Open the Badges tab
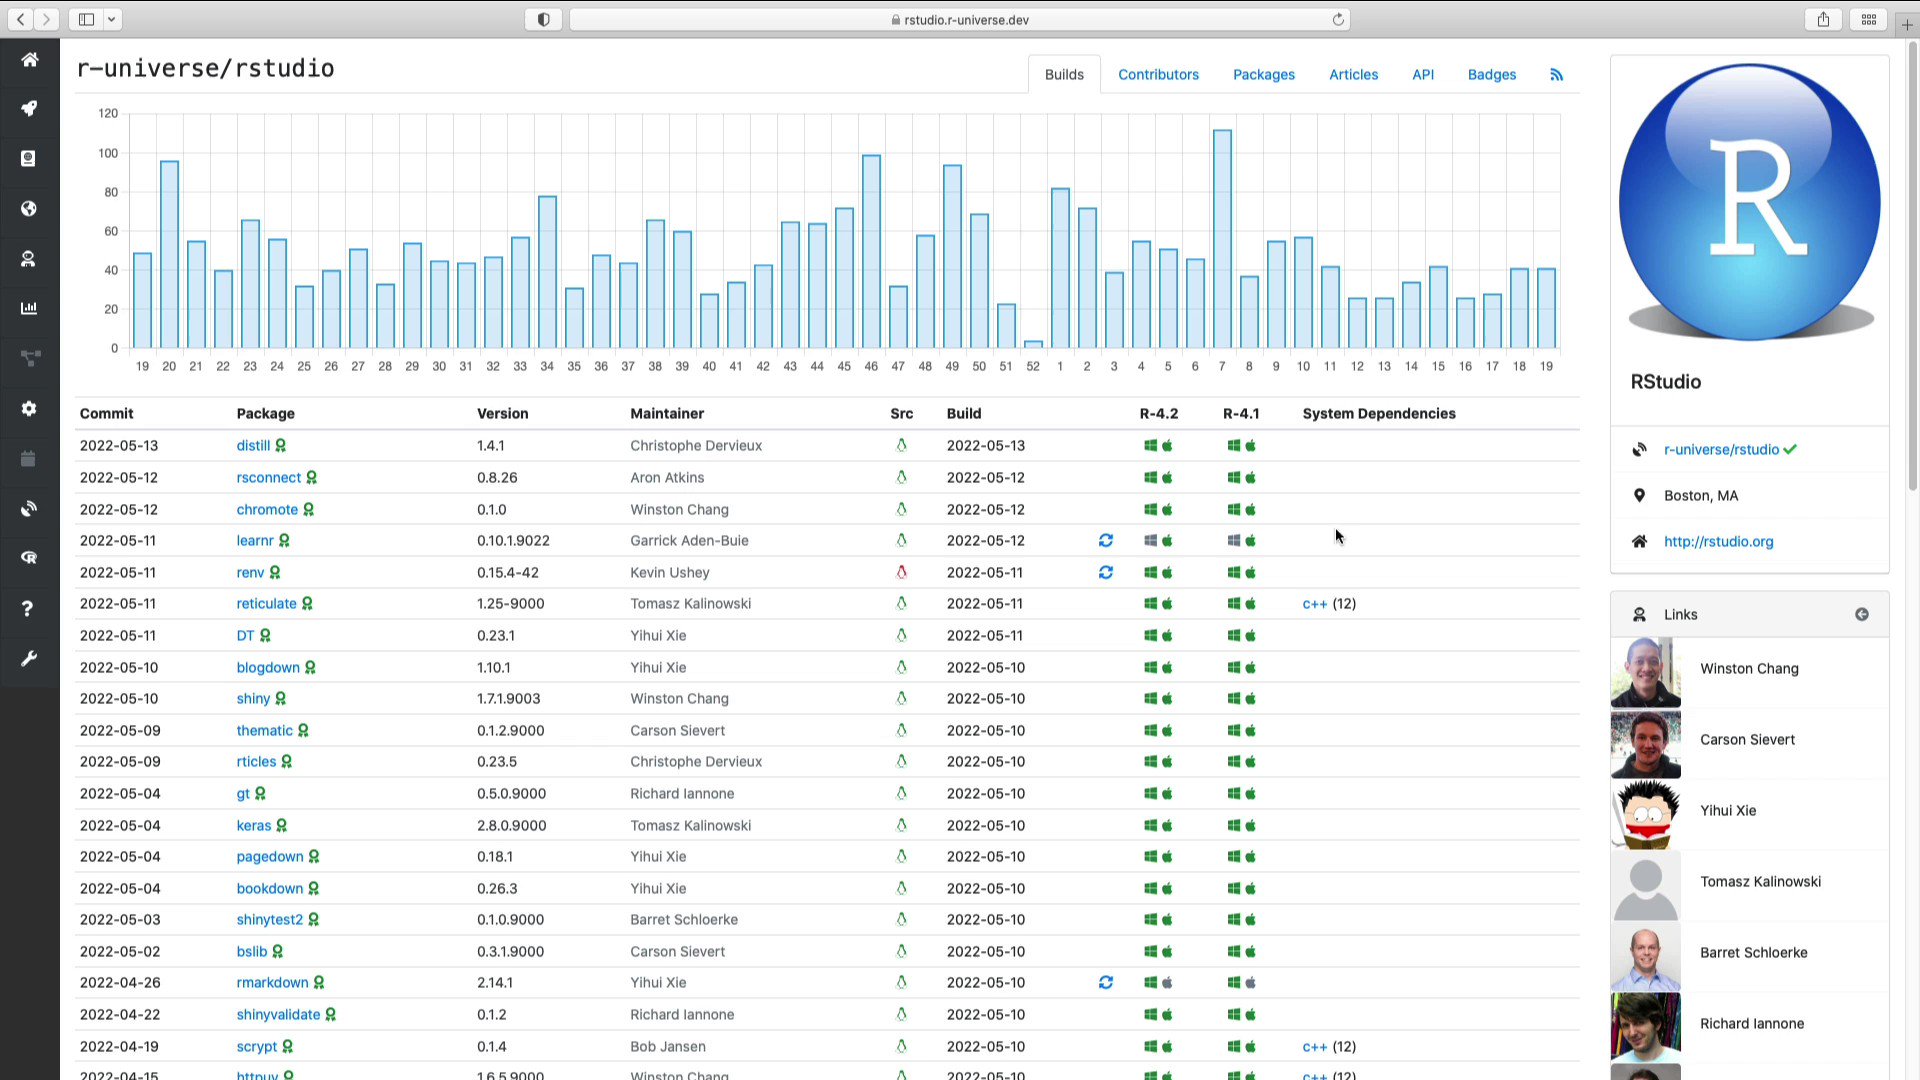 [1491, 75]
